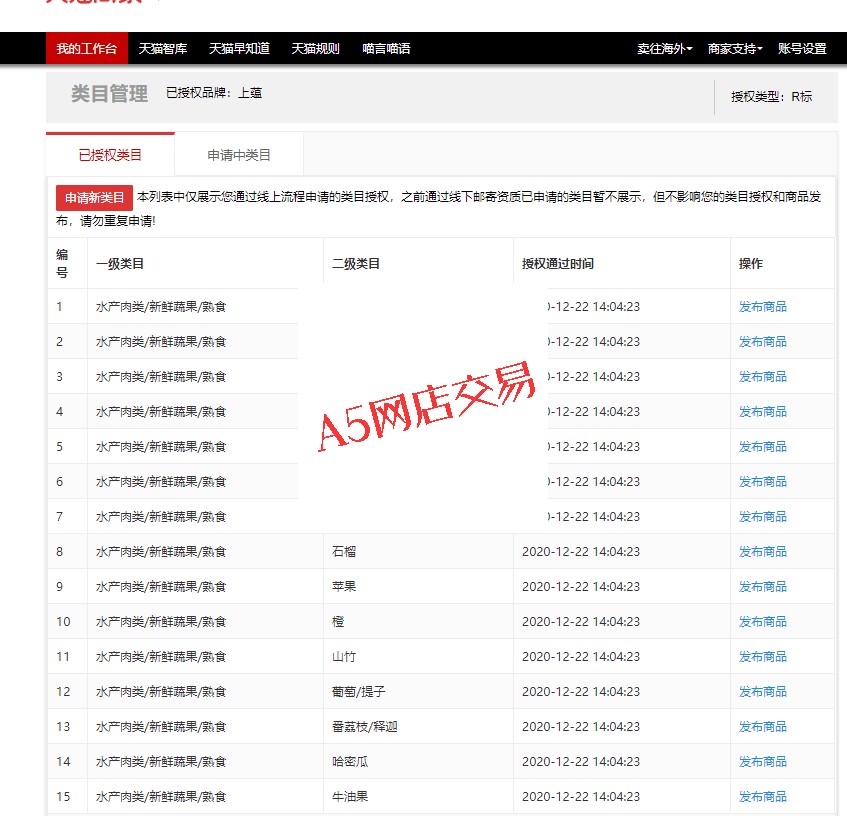Click 发布商品 link for 山竹 row
This screenshot has height=816, width=847.
click(763, 657)
